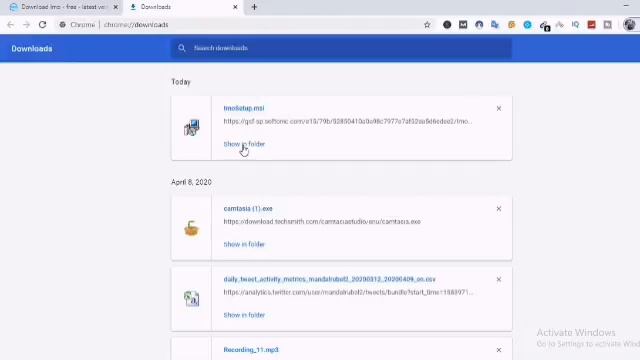Open the IQ extension icon
Viewport: 640px width, 360px height.
576,25
